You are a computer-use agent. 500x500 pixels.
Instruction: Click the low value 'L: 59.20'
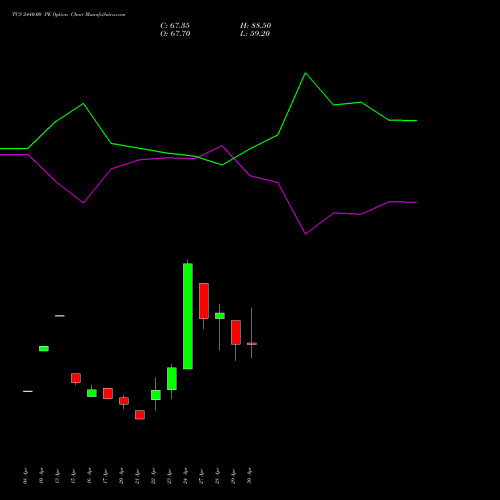click(255, 34)
